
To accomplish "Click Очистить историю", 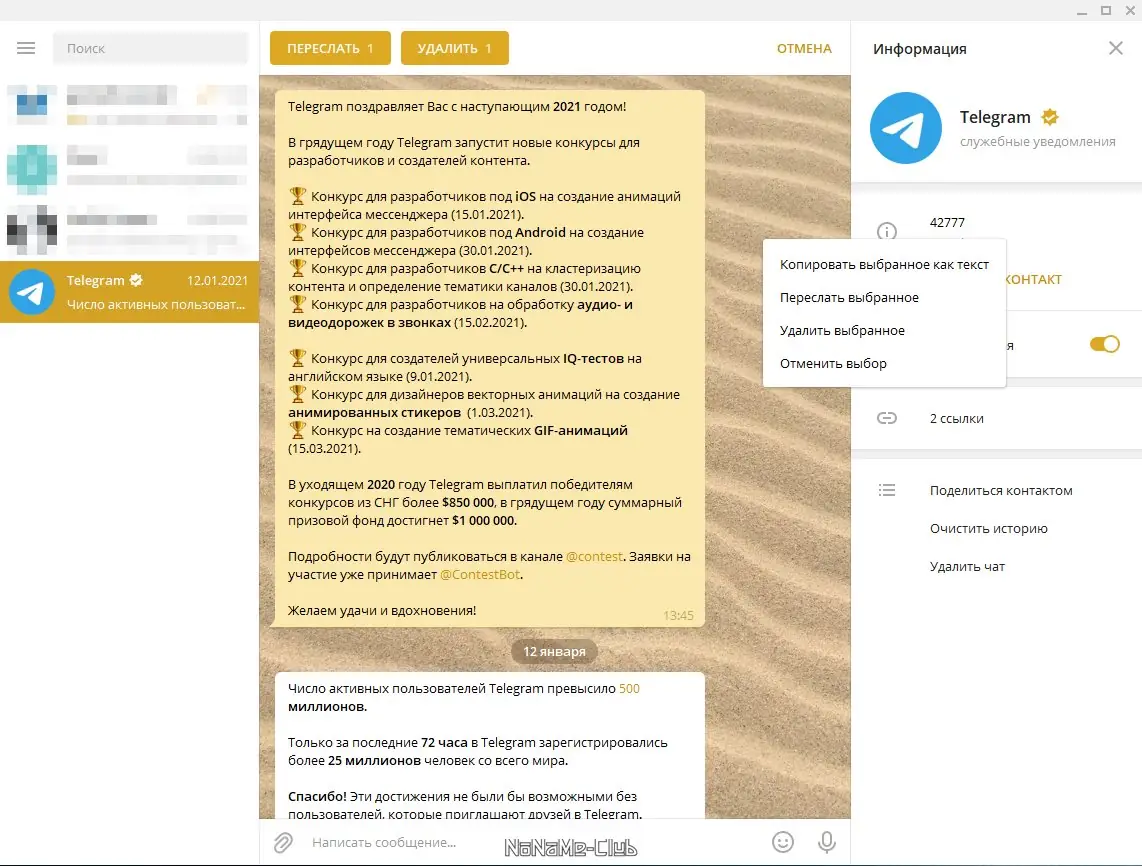I will tap(988, 528).
